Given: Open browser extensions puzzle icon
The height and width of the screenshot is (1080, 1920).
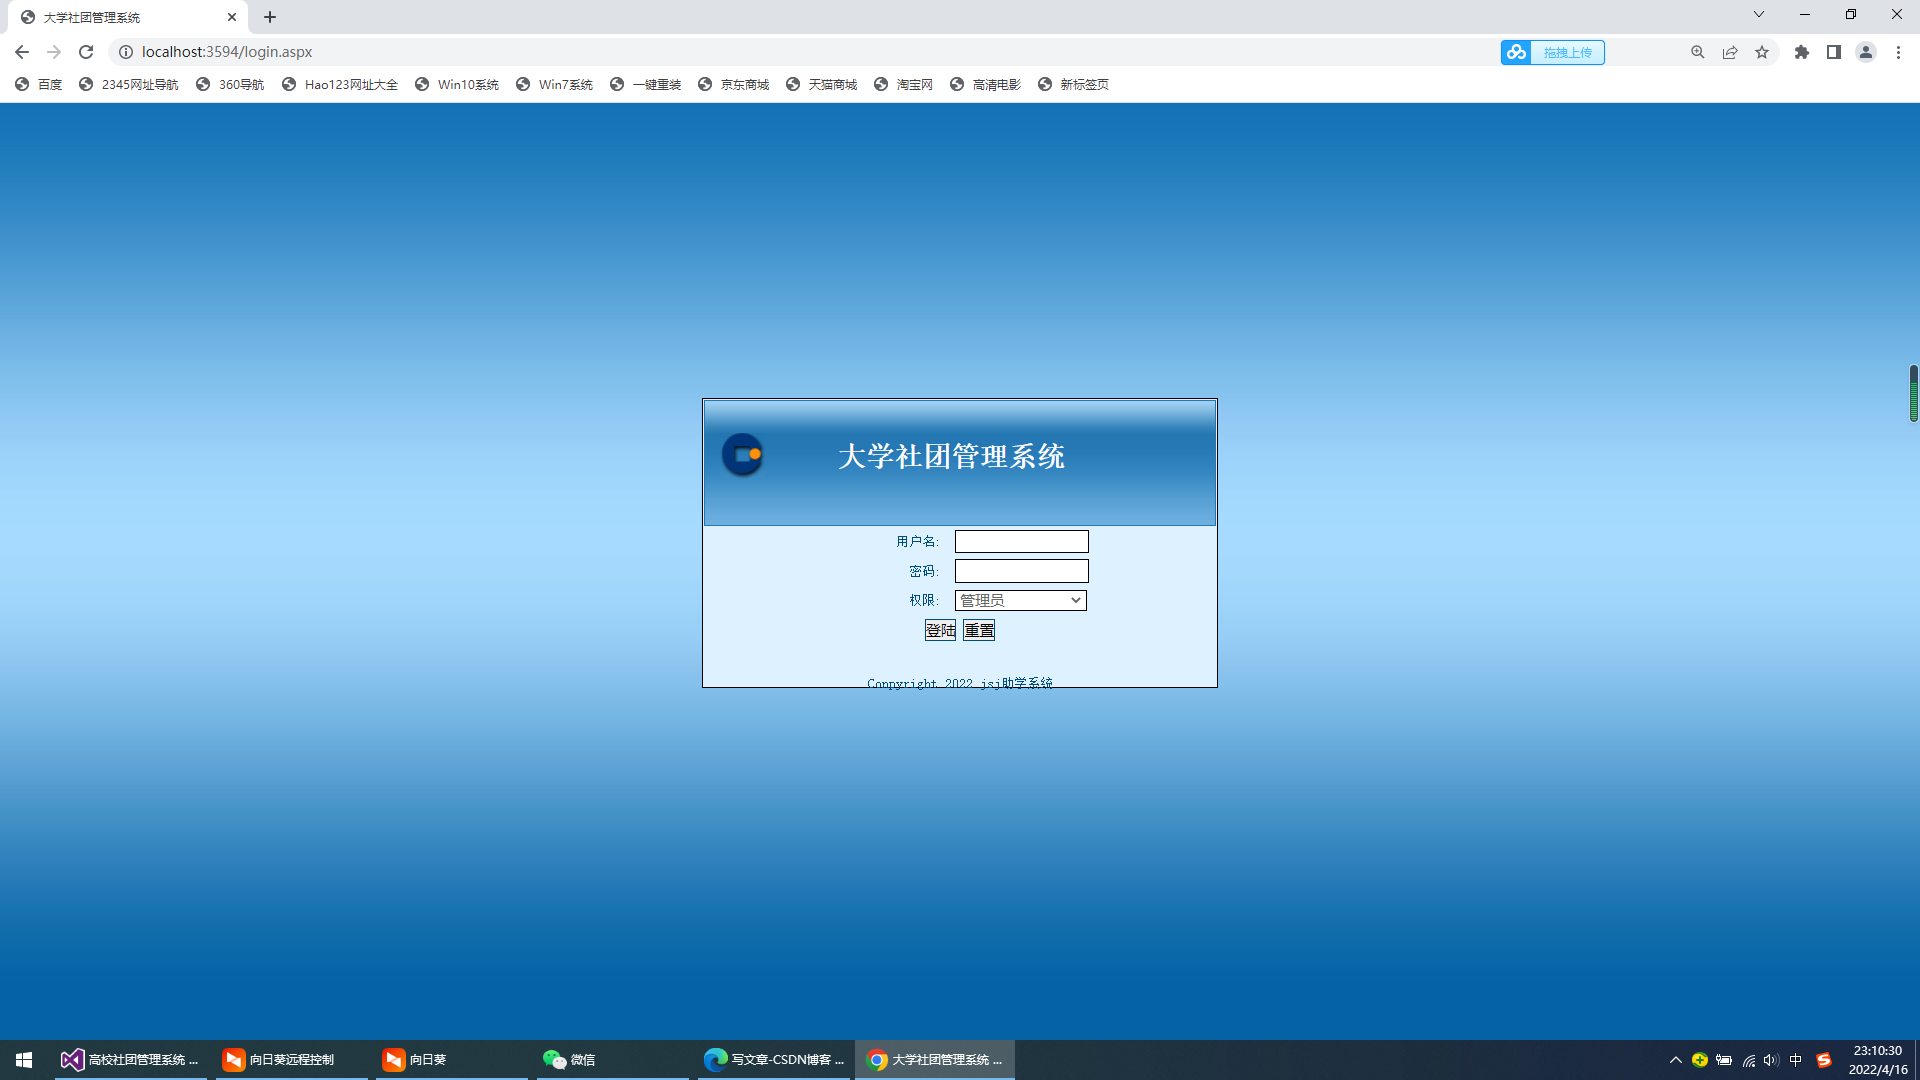Looking at the screenshot, I should pos(1800,52).
